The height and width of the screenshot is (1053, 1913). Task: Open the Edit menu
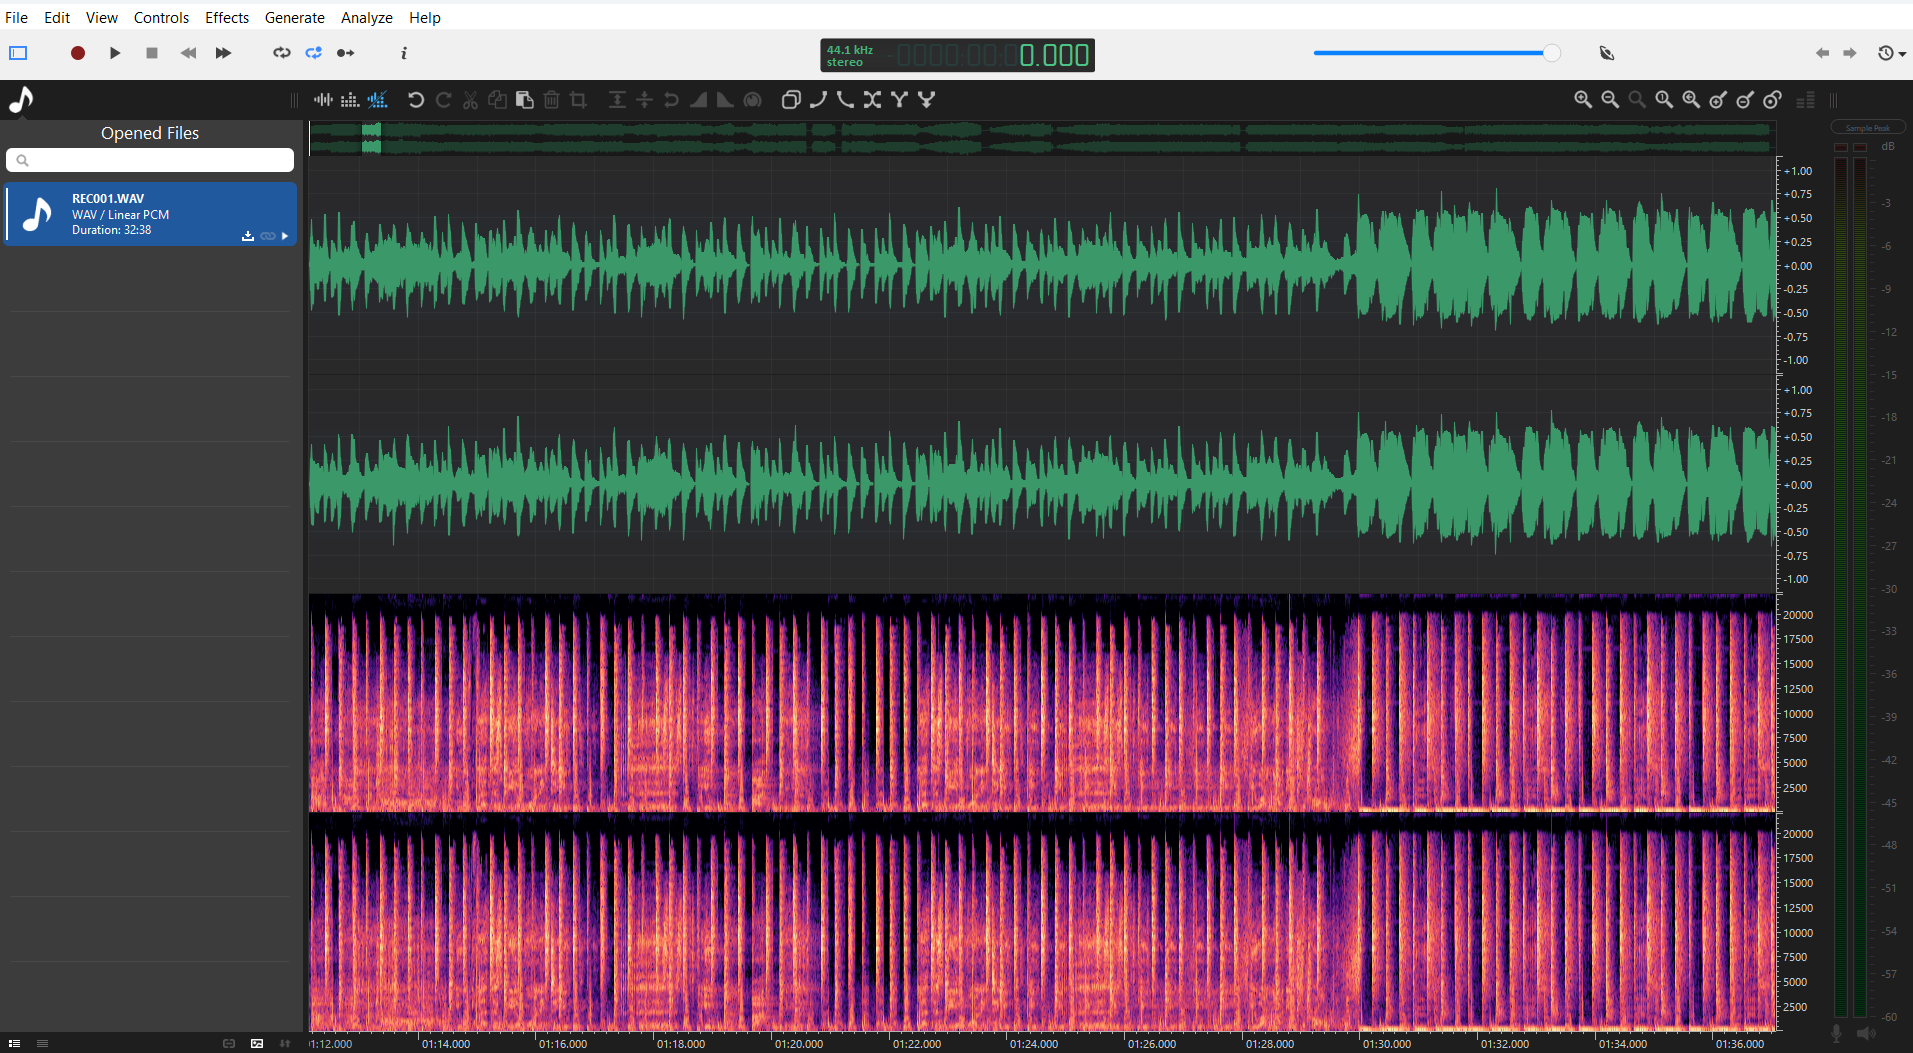[x=57, y=17]
